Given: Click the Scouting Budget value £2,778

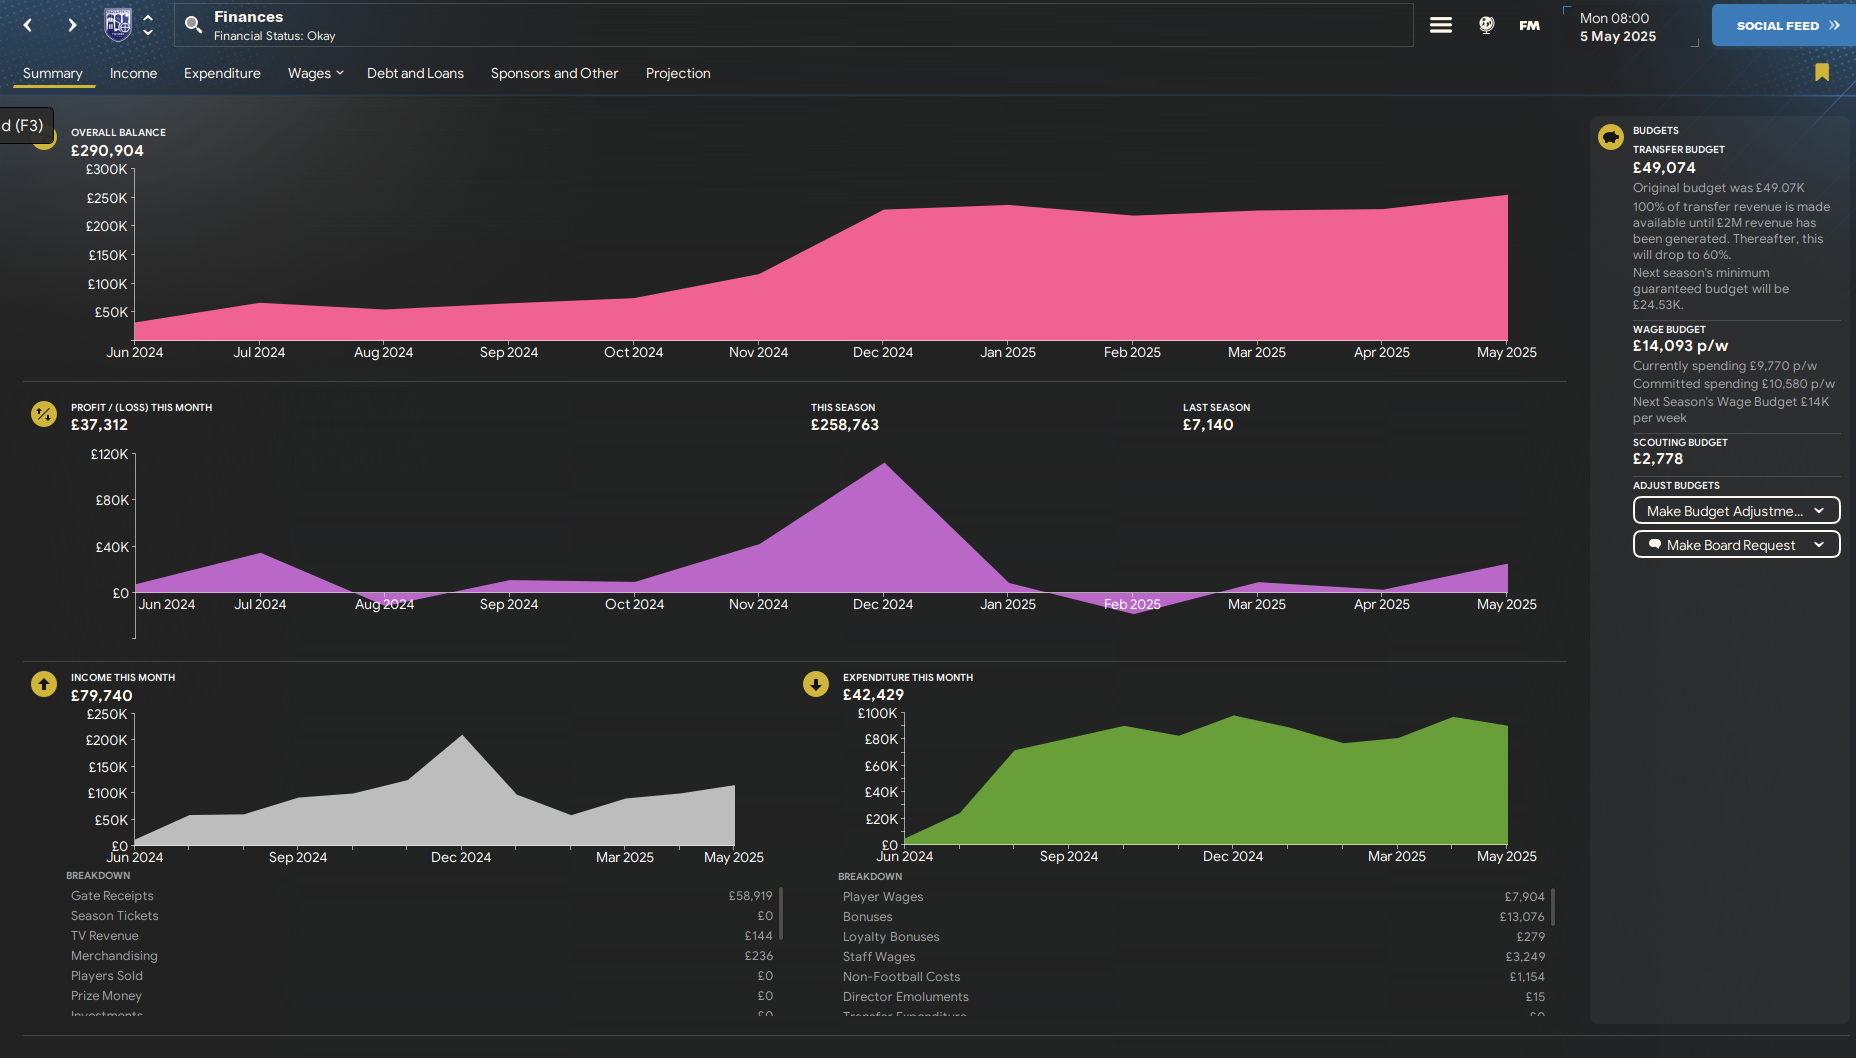Looking at the screenshot, I should tap(1658, 459).
